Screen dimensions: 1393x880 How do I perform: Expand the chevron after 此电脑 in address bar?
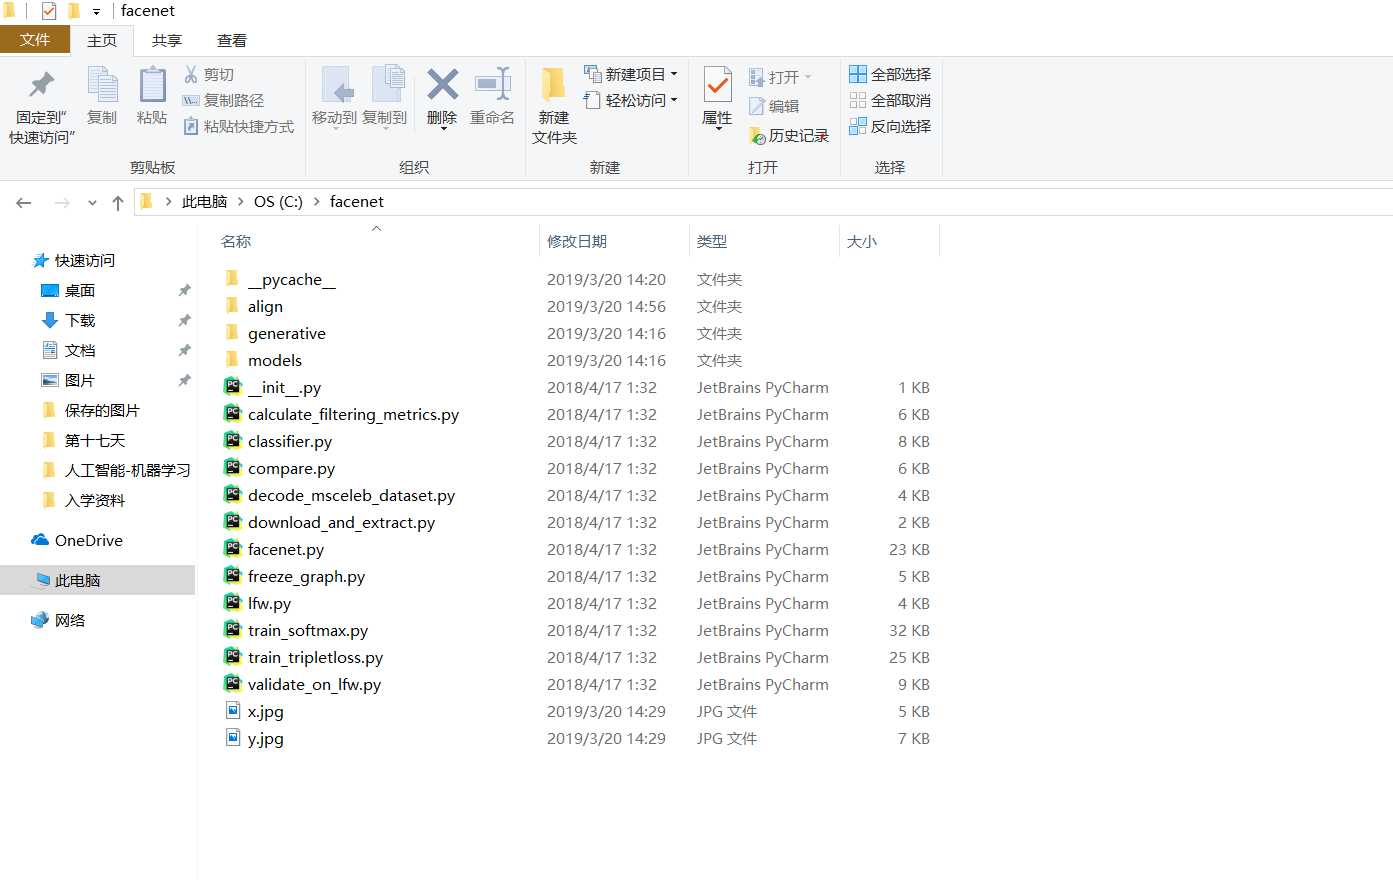[240, 202]
